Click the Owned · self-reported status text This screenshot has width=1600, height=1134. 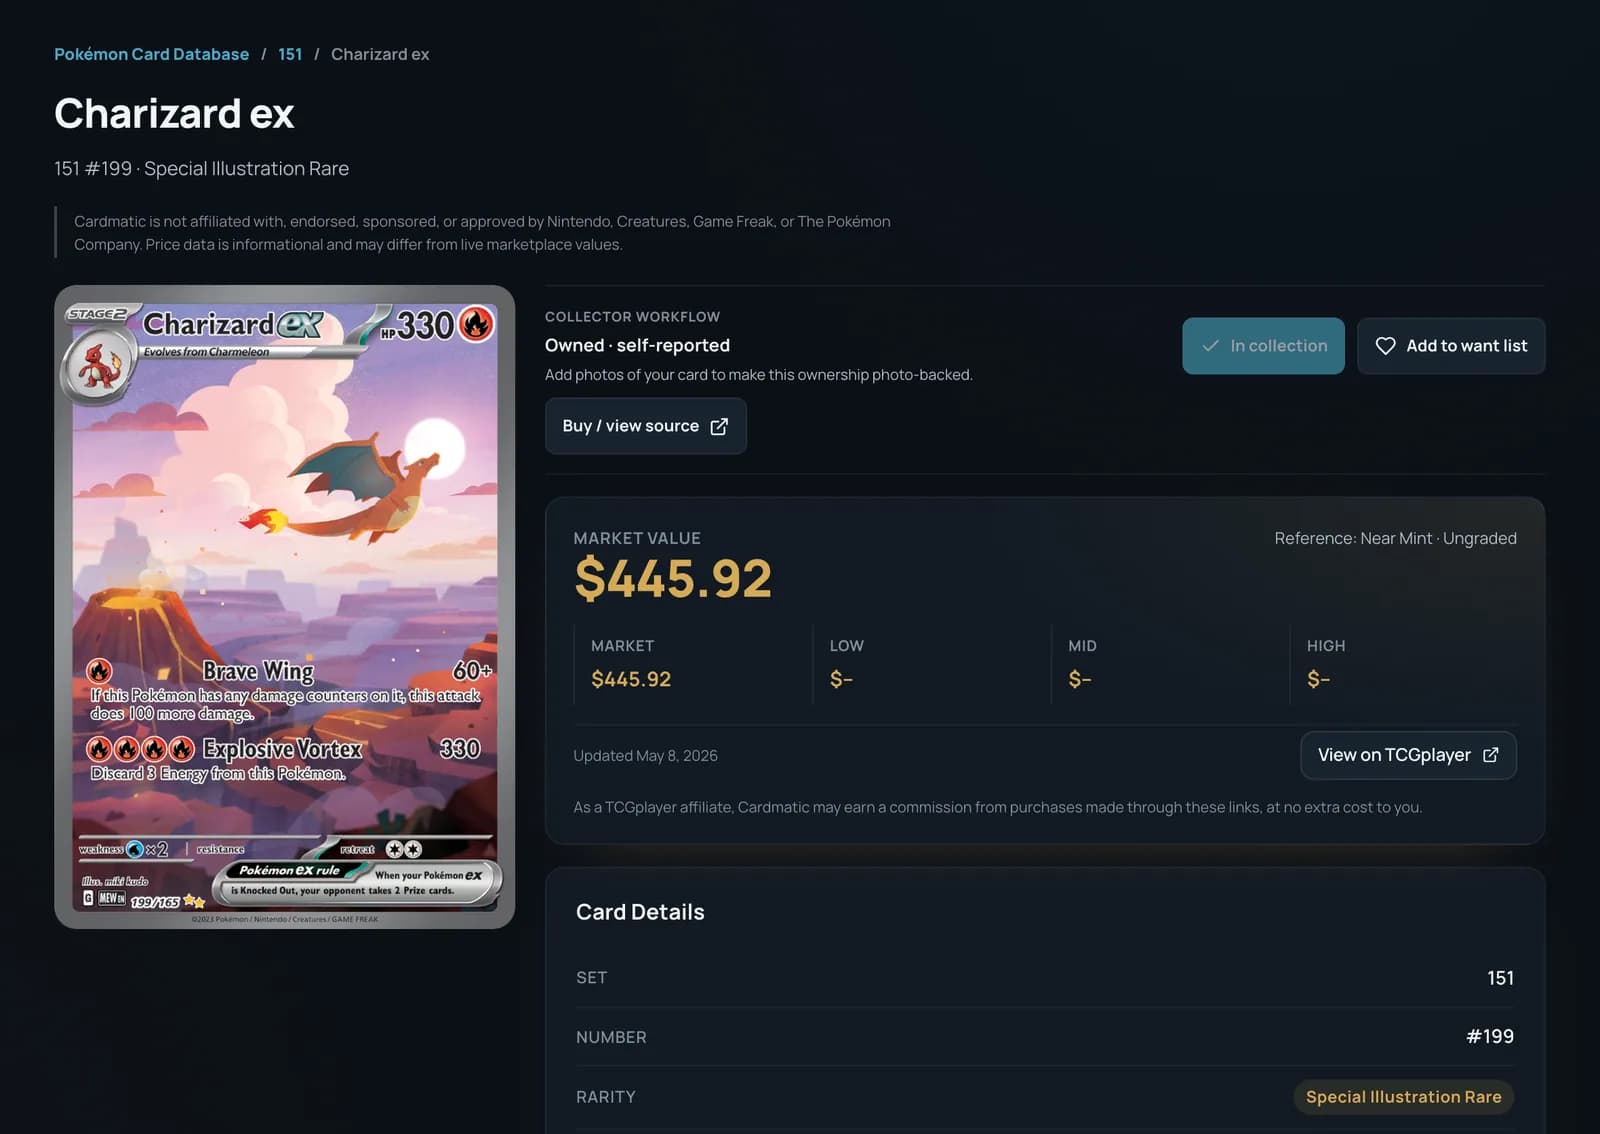coord(637,345)
